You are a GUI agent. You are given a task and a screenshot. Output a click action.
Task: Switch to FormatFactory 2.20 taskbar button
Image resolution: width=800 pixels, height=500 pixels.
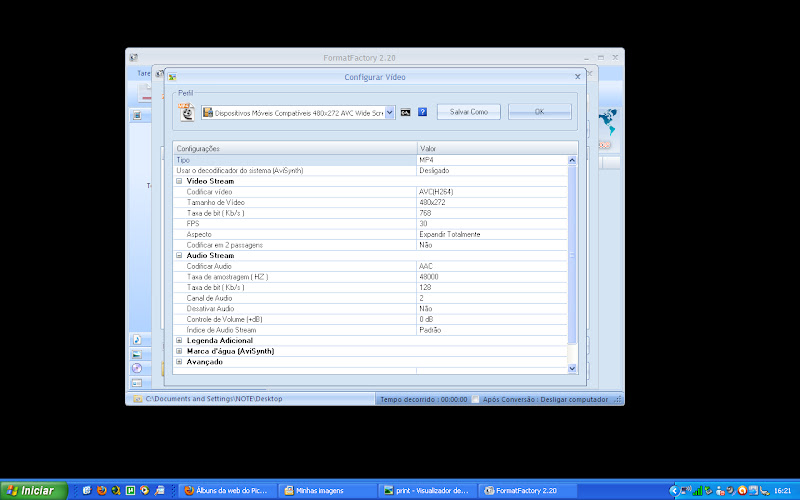pos(529,490)
